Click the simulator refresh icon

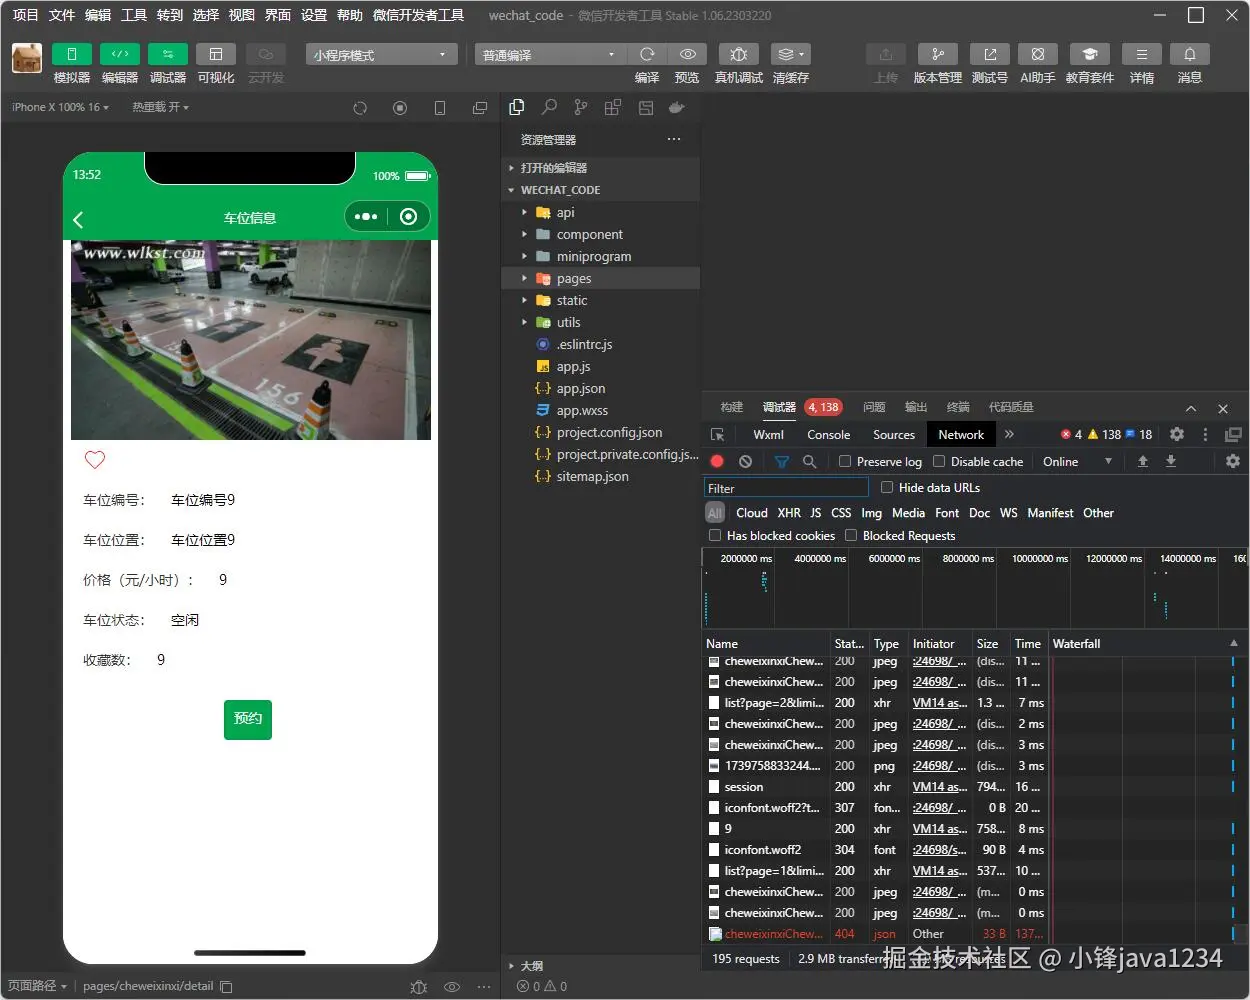pos(360,108)
